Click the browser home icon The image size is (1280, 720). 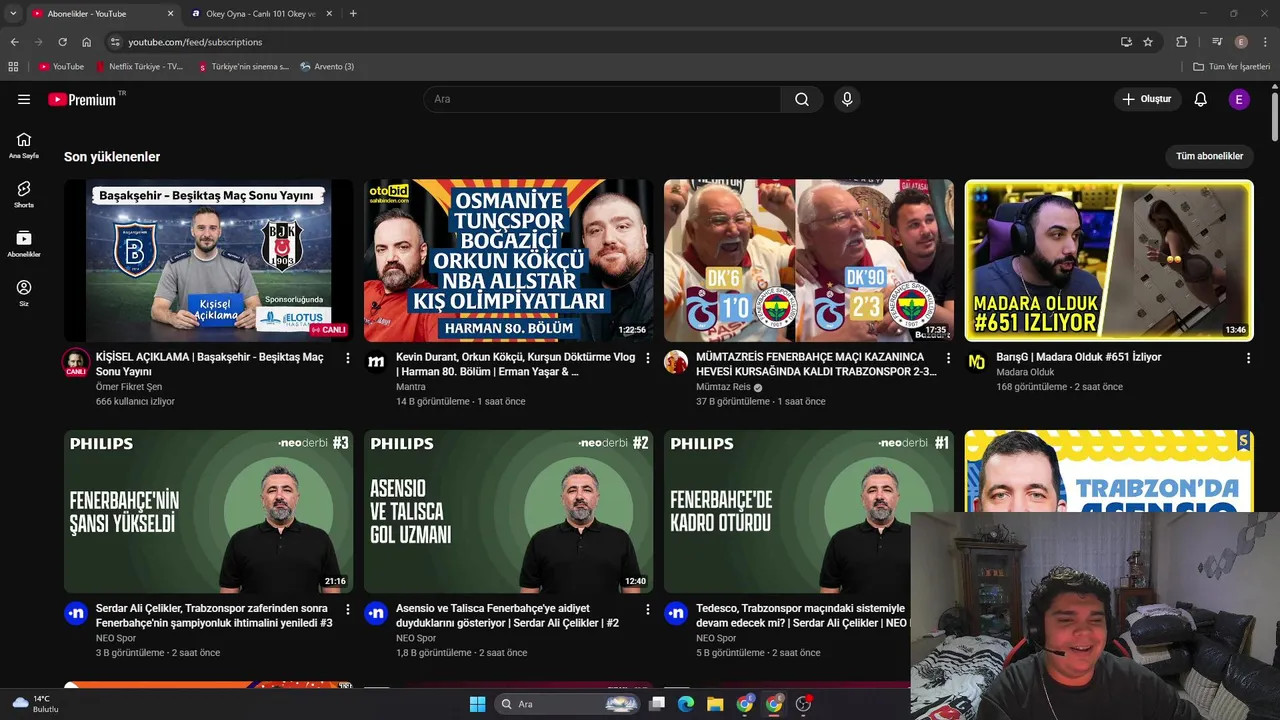click(87, 42)
